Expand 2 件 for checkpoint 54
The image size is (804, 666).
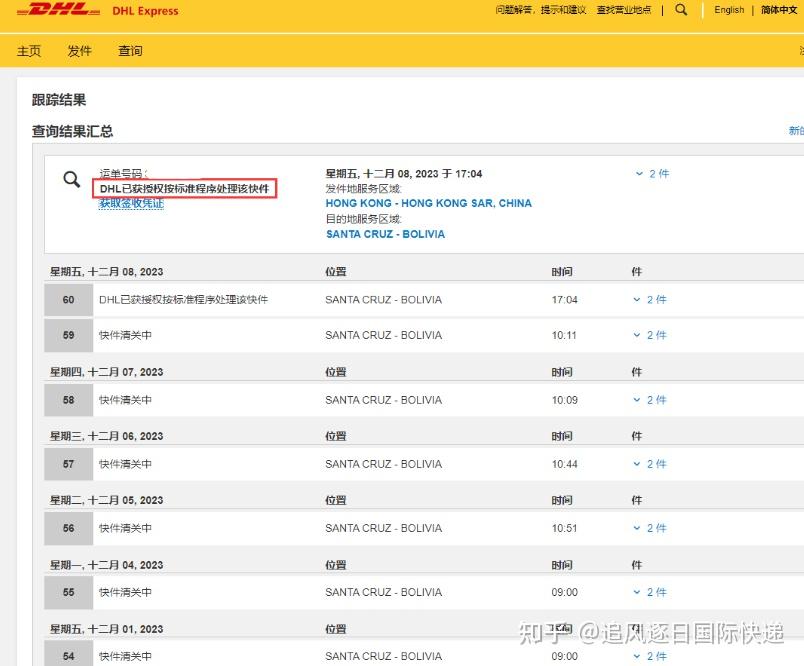tap(650, 656)
